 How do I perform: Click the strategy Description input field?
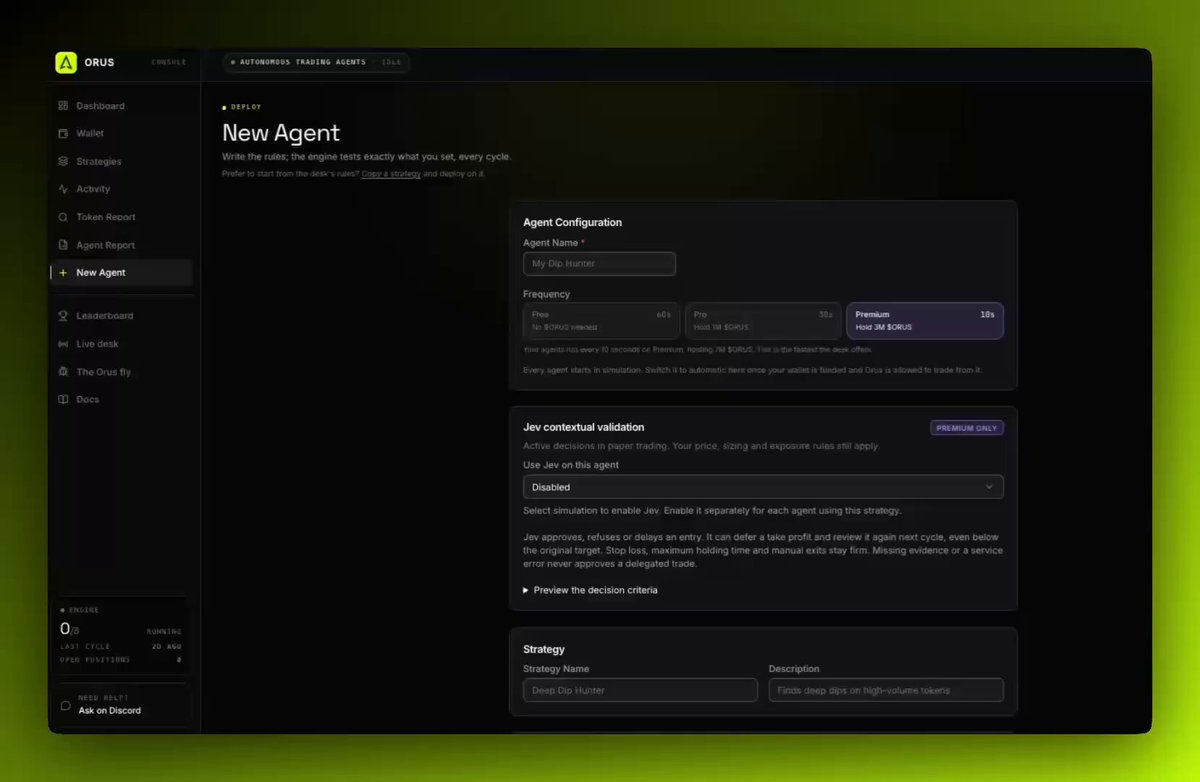click(886, 690)
